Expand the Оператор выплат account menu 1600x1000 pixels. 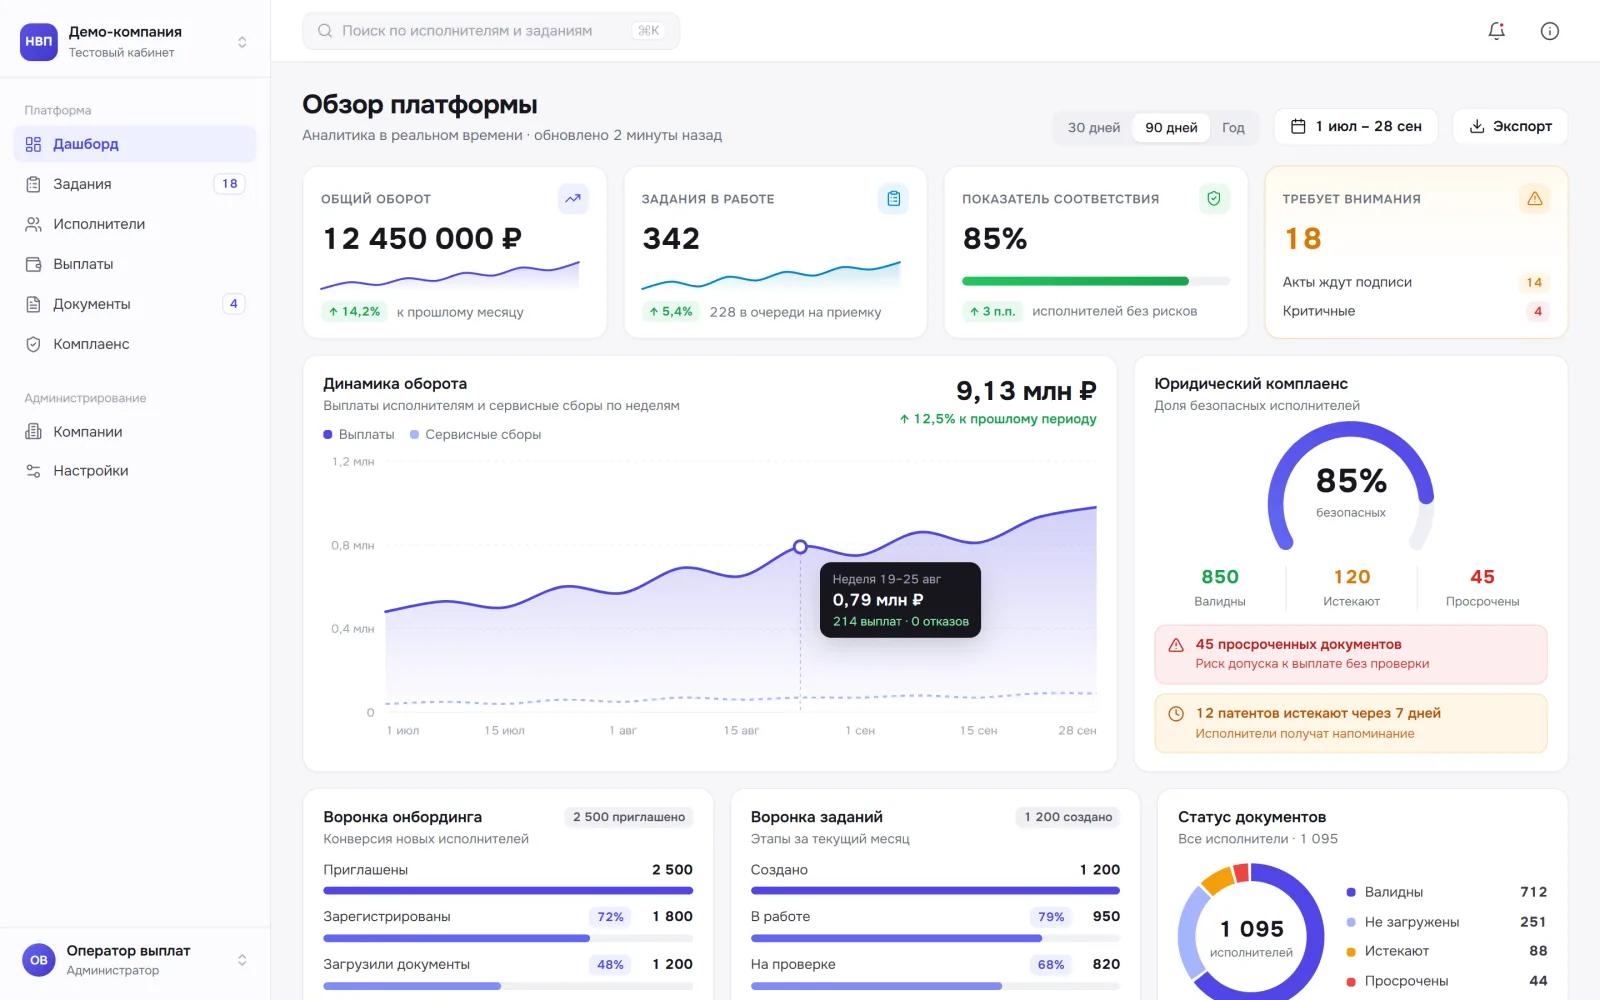(135, 960)
